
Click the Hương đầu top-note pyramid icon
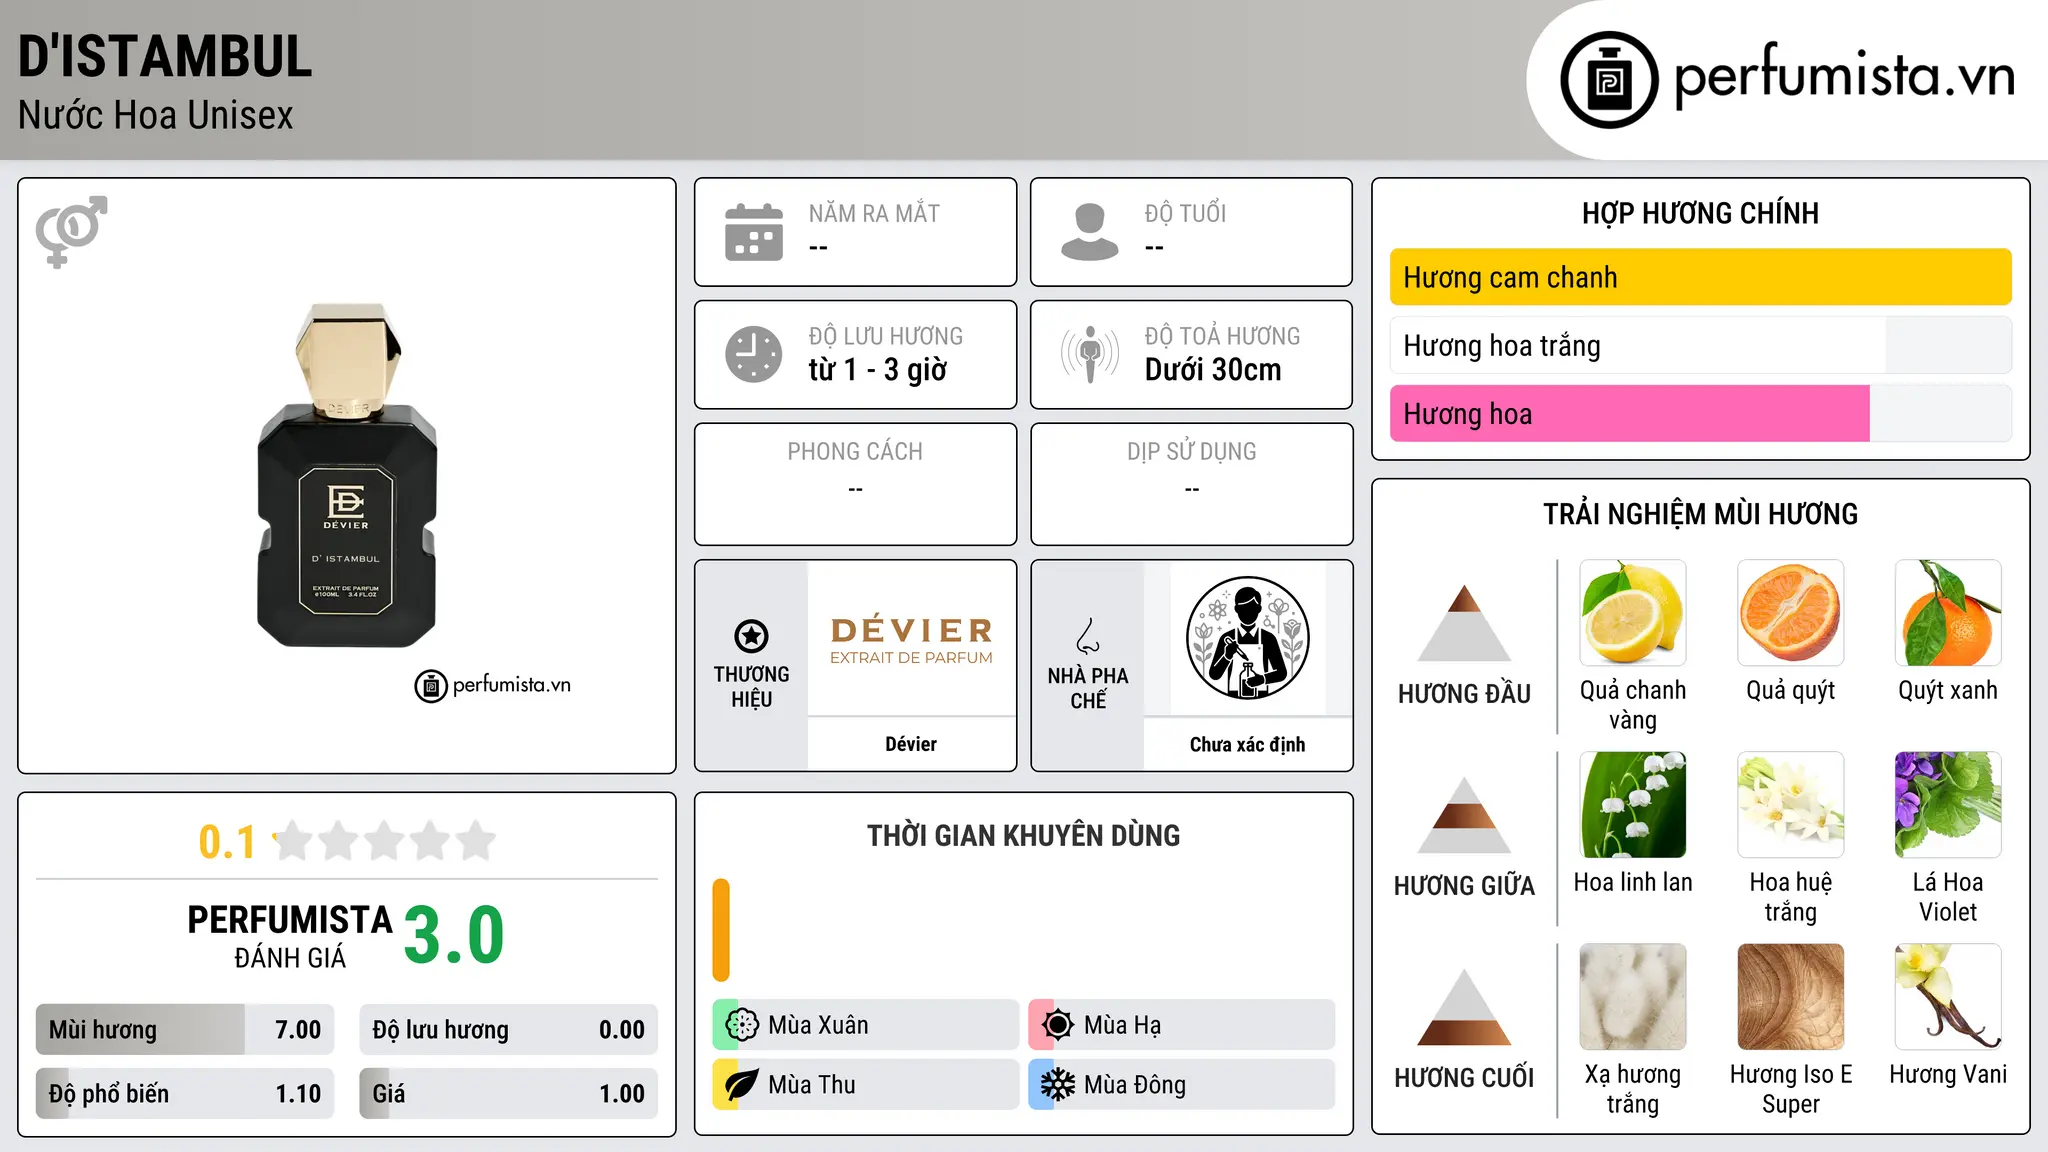[x=1464, y=623]
